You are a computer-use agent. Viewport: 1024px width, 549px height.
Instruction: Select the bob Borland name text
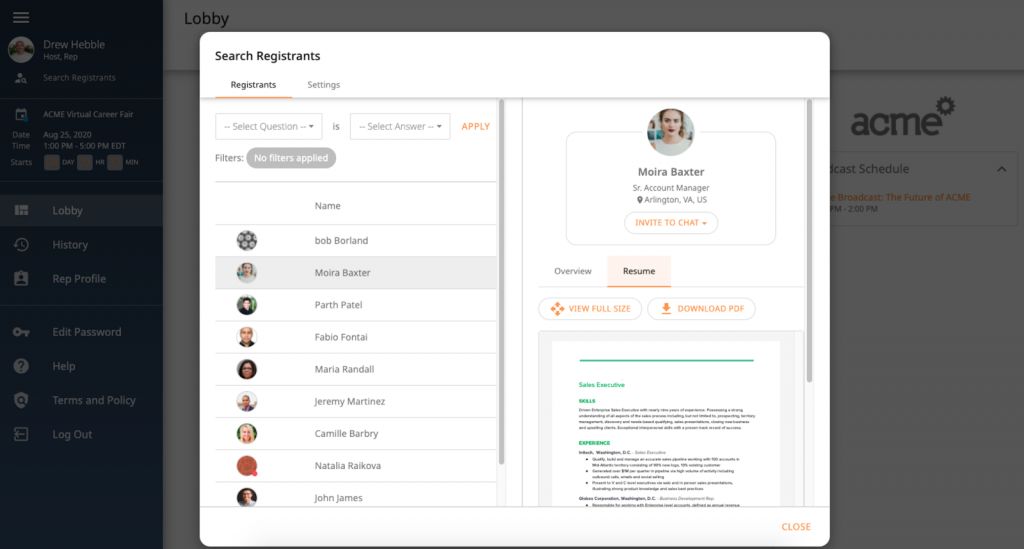342,240
